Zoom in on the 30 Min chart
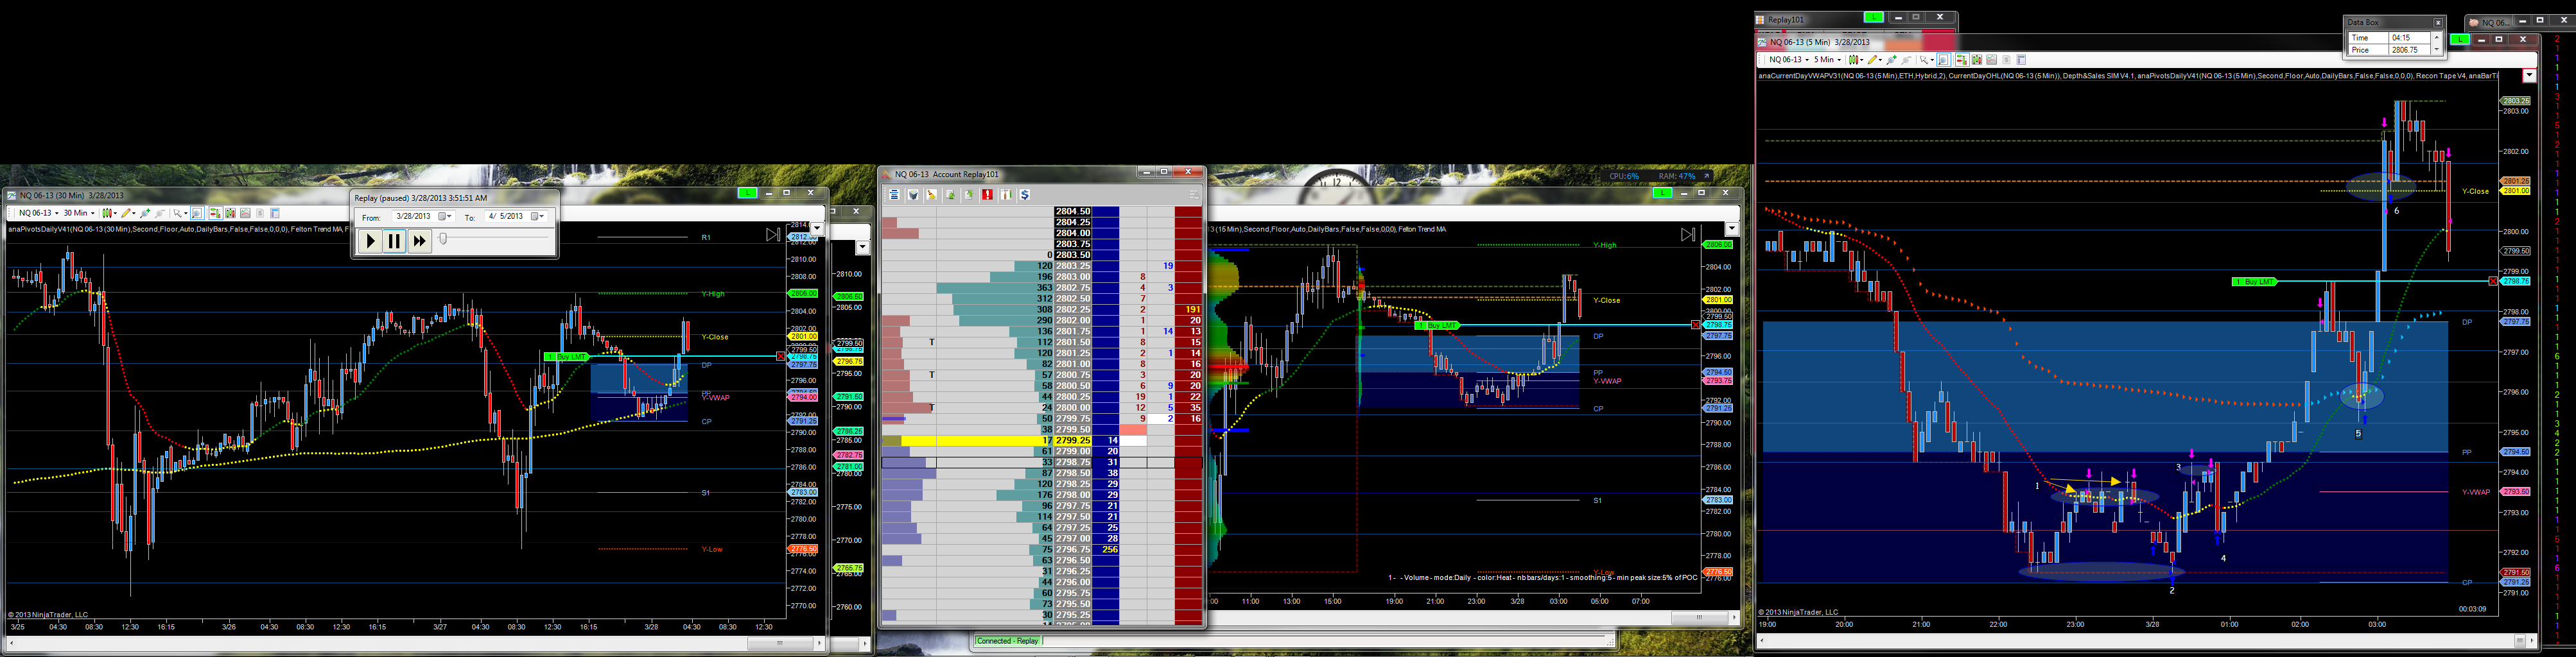Image resolution: width=2576 pixels, height=657 pixels. [146, 213]
